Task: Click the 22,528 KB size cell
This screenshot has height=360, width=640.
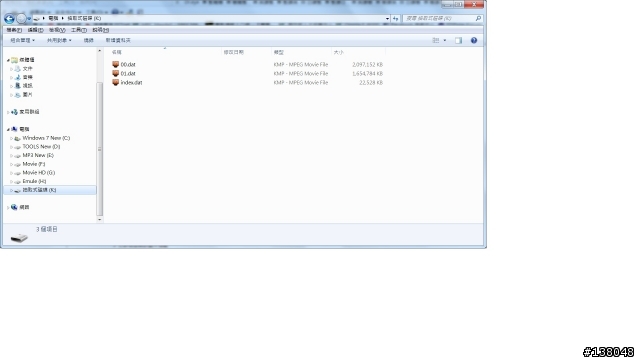Action: click(x=371, y=82)
